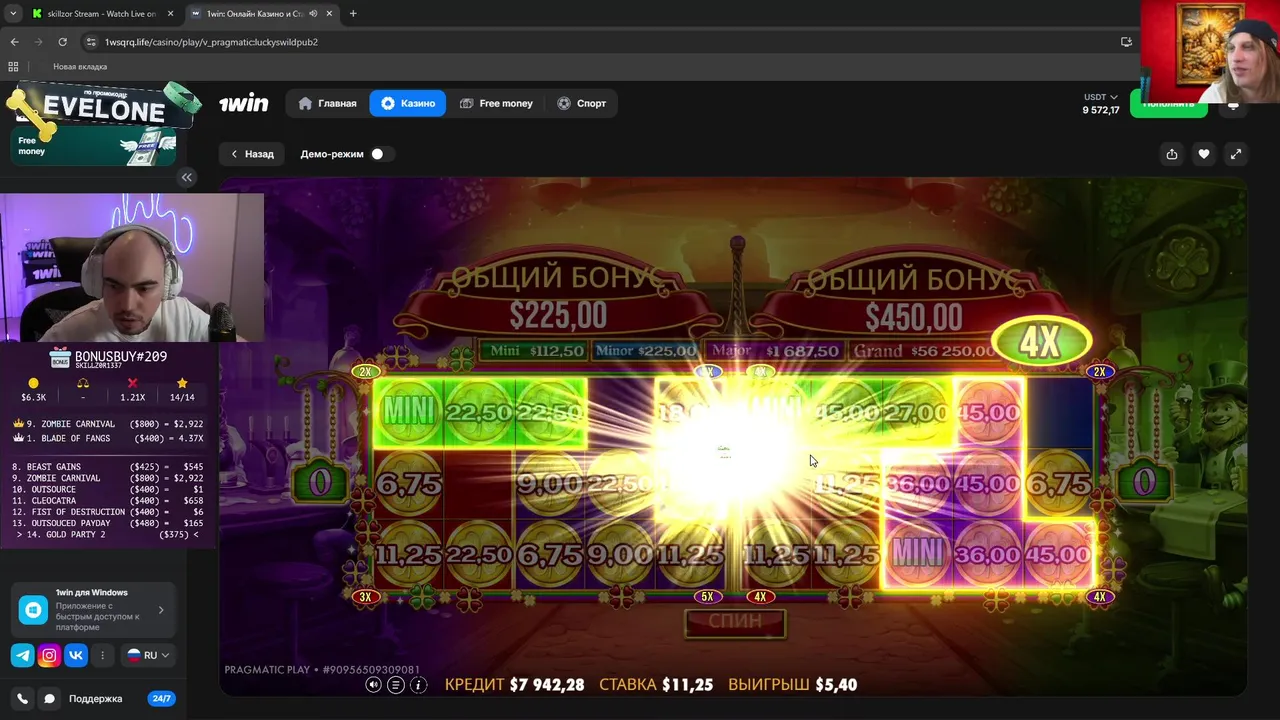
Task: Click the Major $1 687,50 jackpot label
Action: pyautogui.click(x=775, y=351)
